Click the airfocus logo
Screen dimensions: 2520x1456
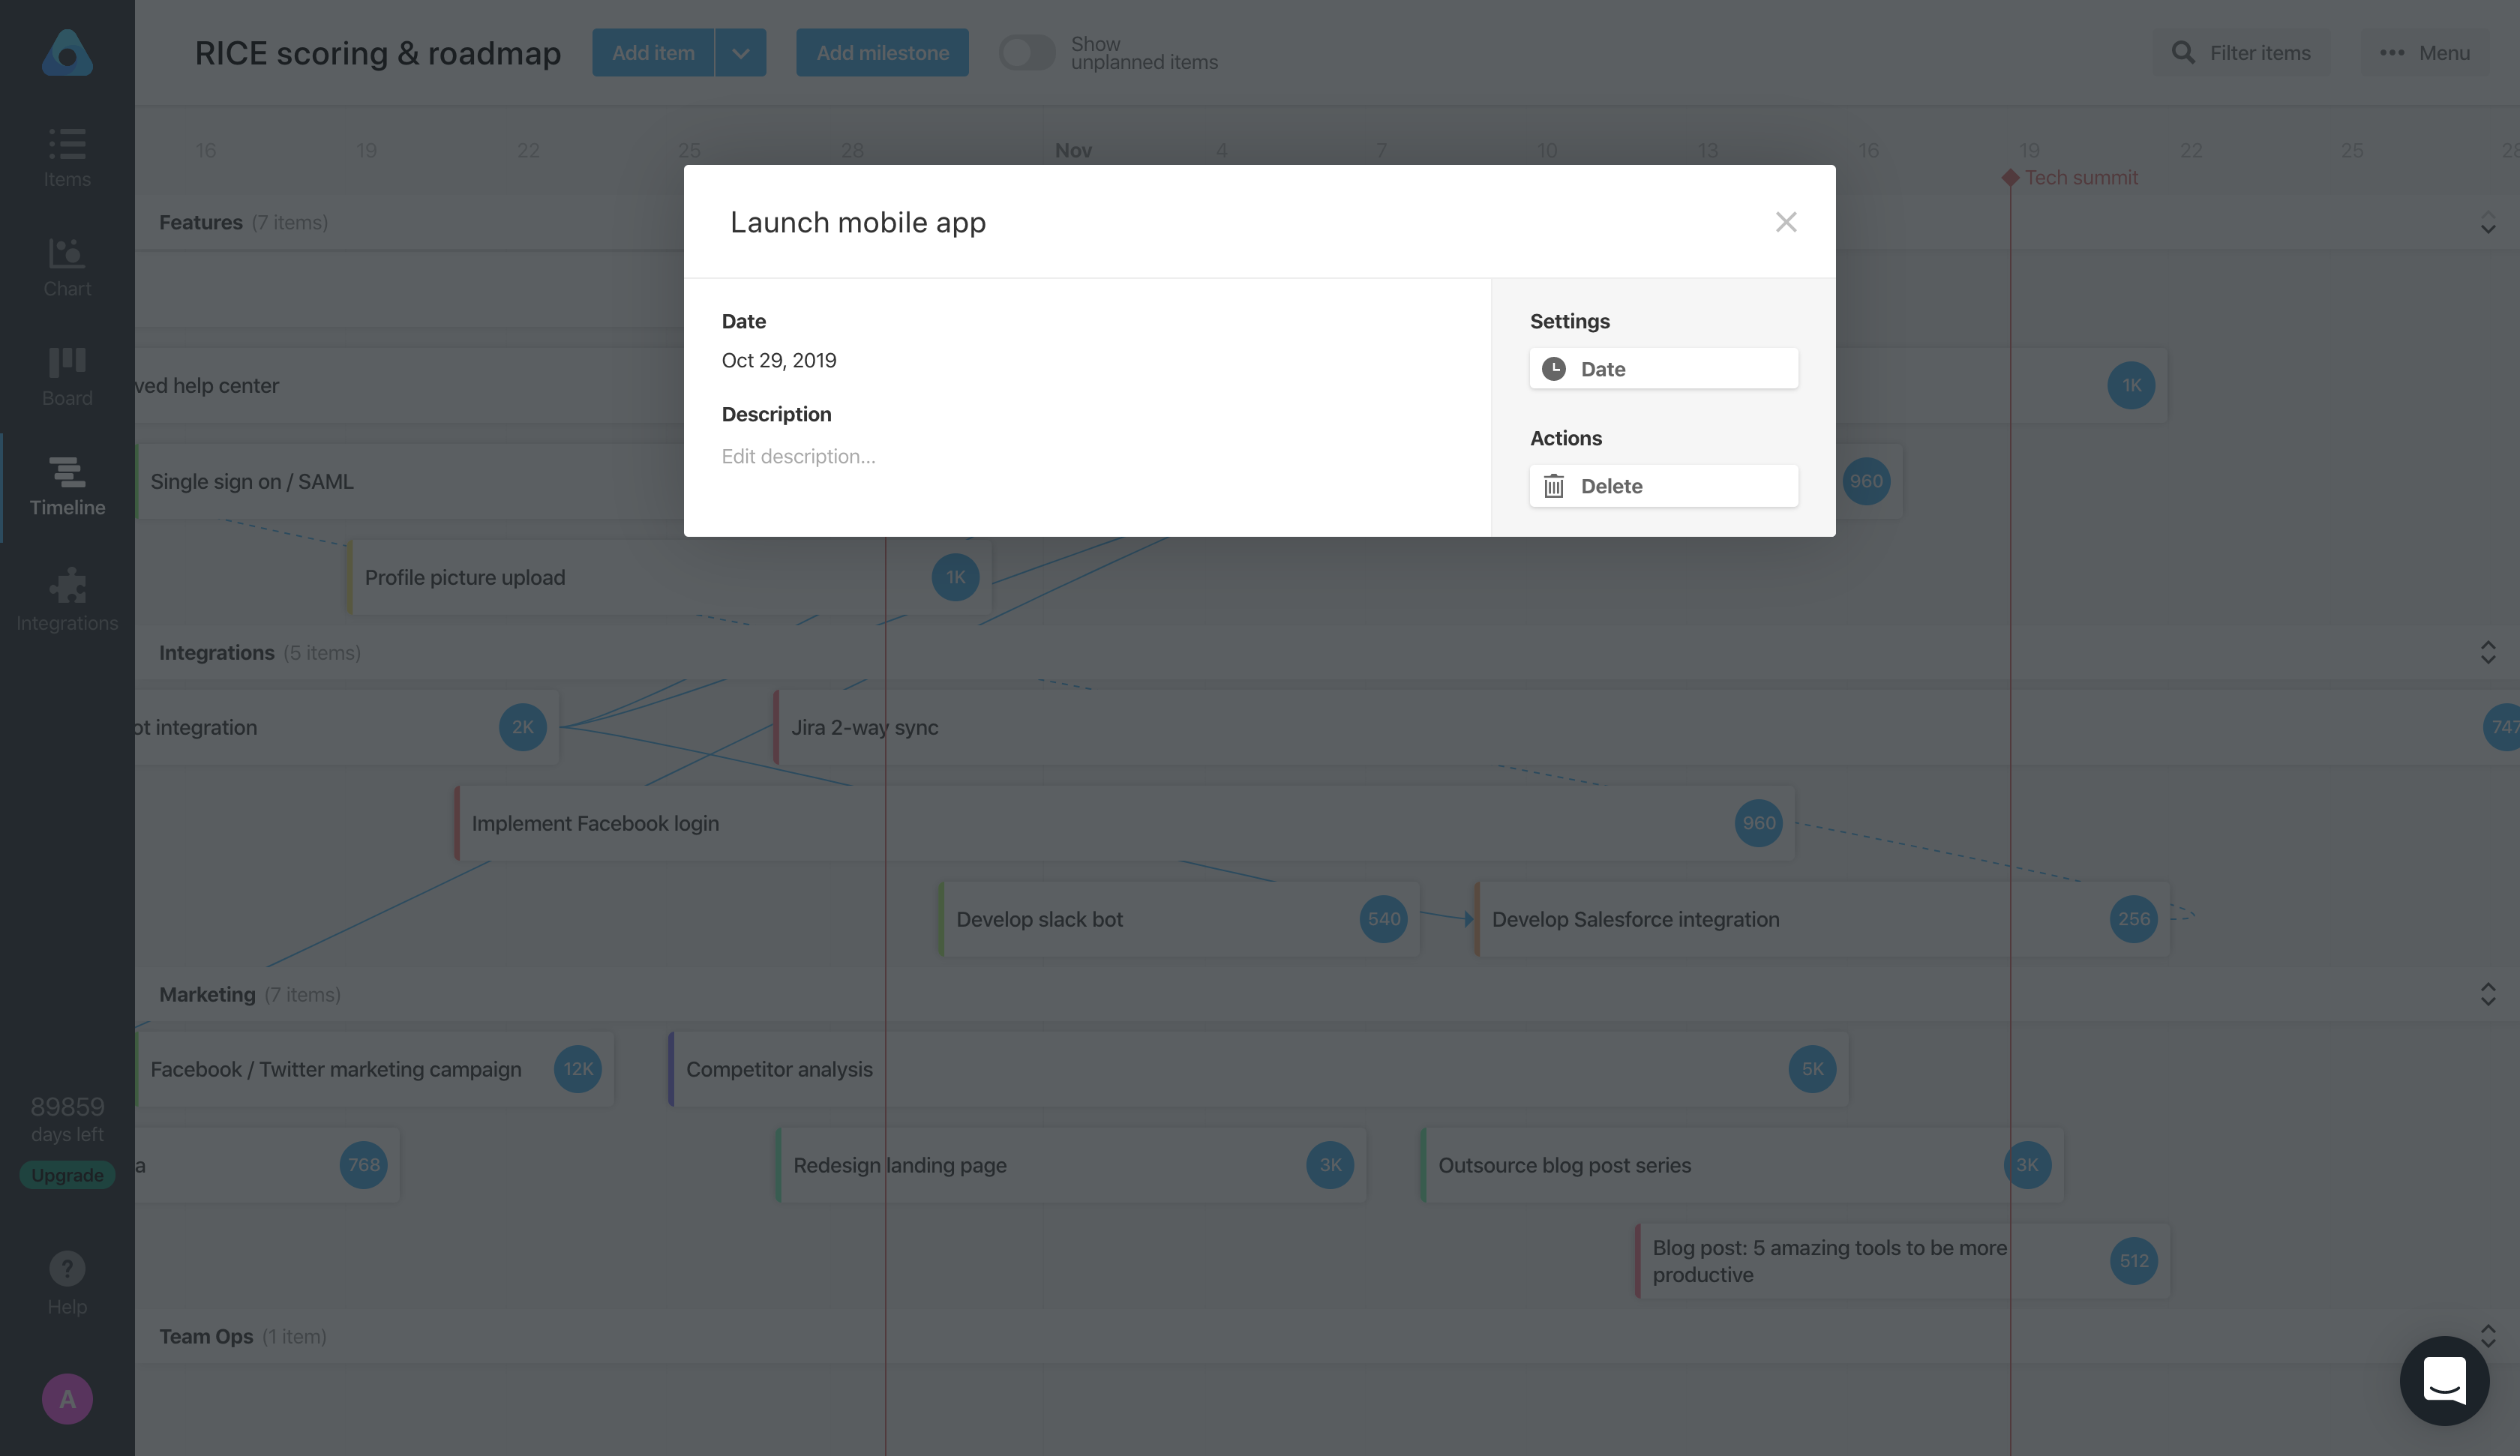point(66,53)
